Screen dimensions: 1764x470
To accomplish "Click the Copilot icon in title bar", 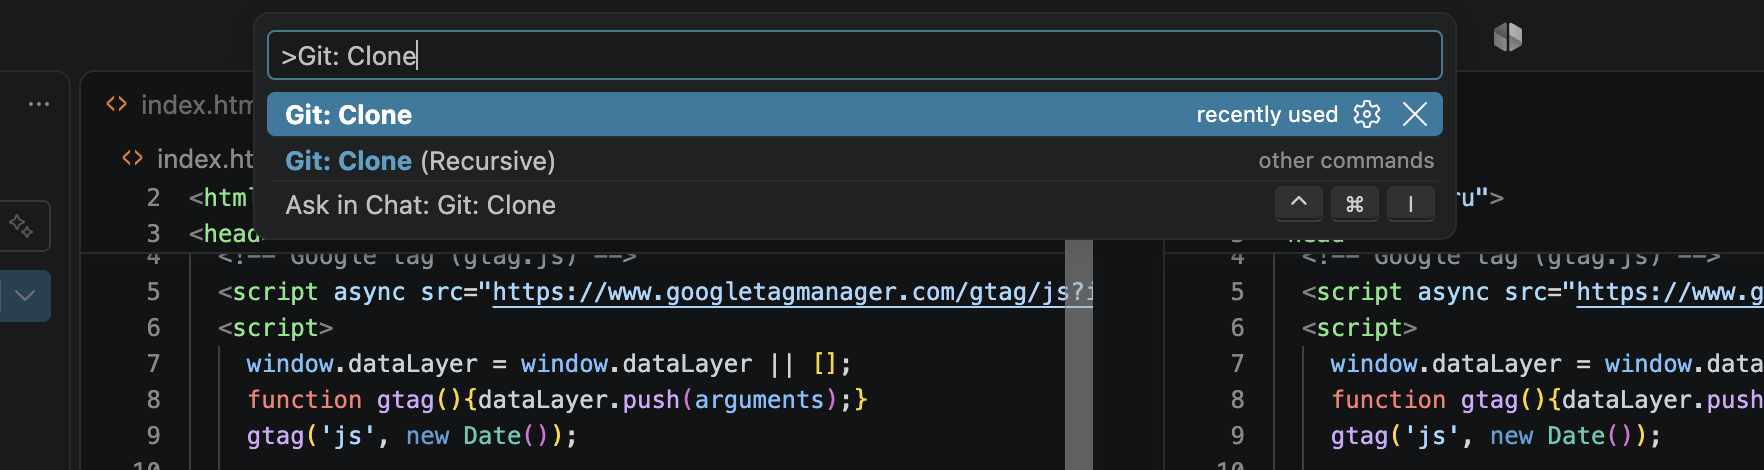I will (1507, 37).
